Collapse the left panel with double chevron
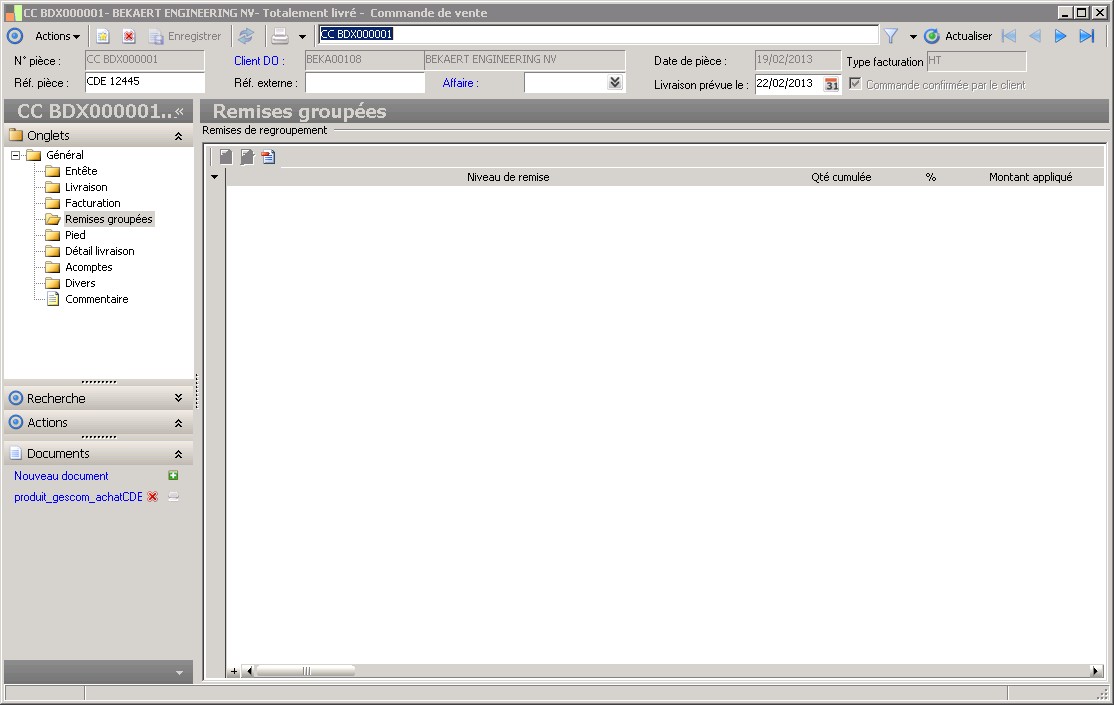Viewport: 1114px width, 705px height. 180,112
